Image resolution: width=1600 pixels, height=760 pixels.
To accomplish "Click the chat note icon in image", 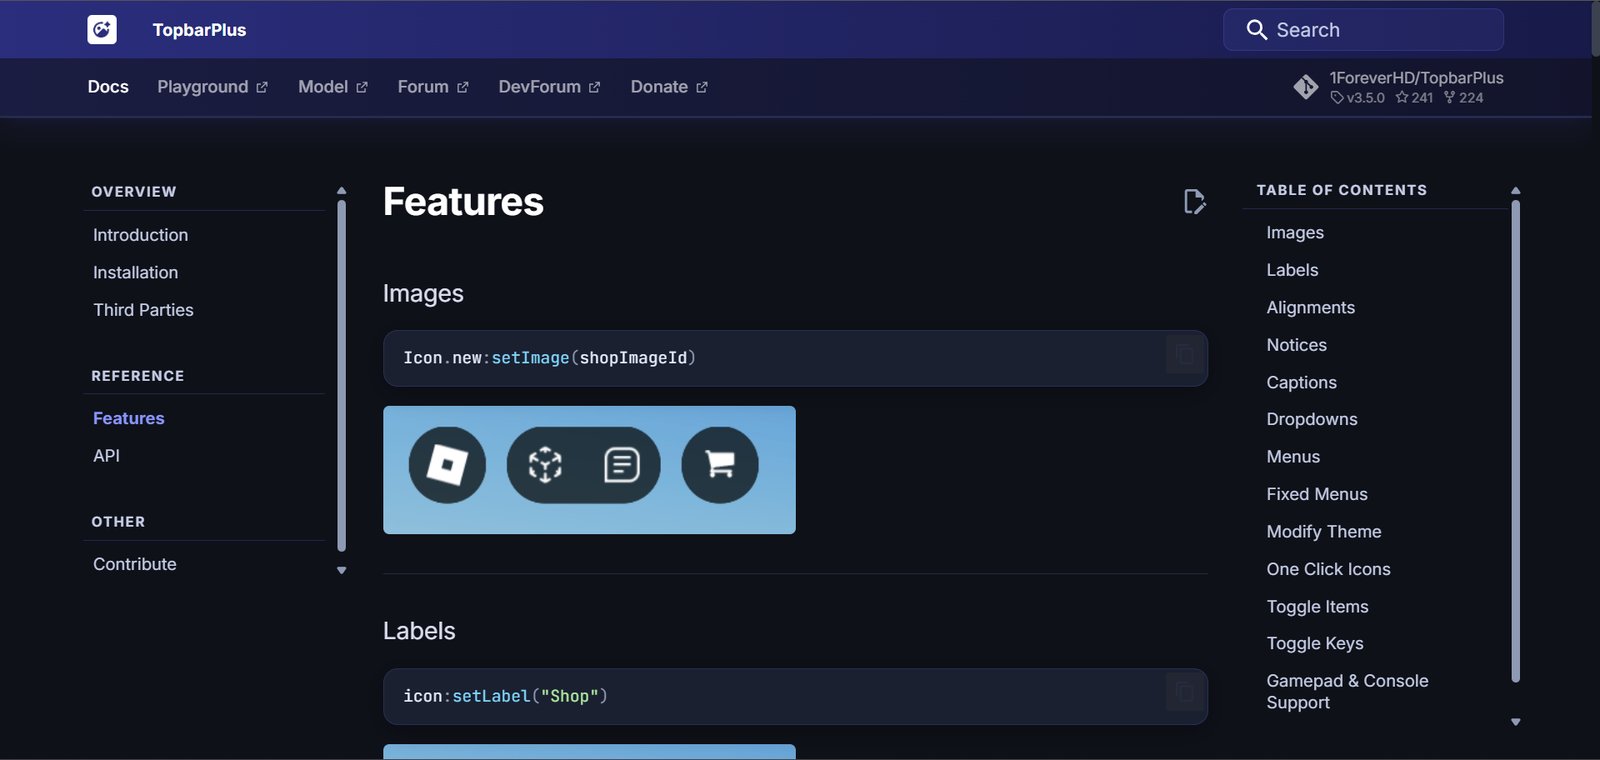I will point(622,465).
